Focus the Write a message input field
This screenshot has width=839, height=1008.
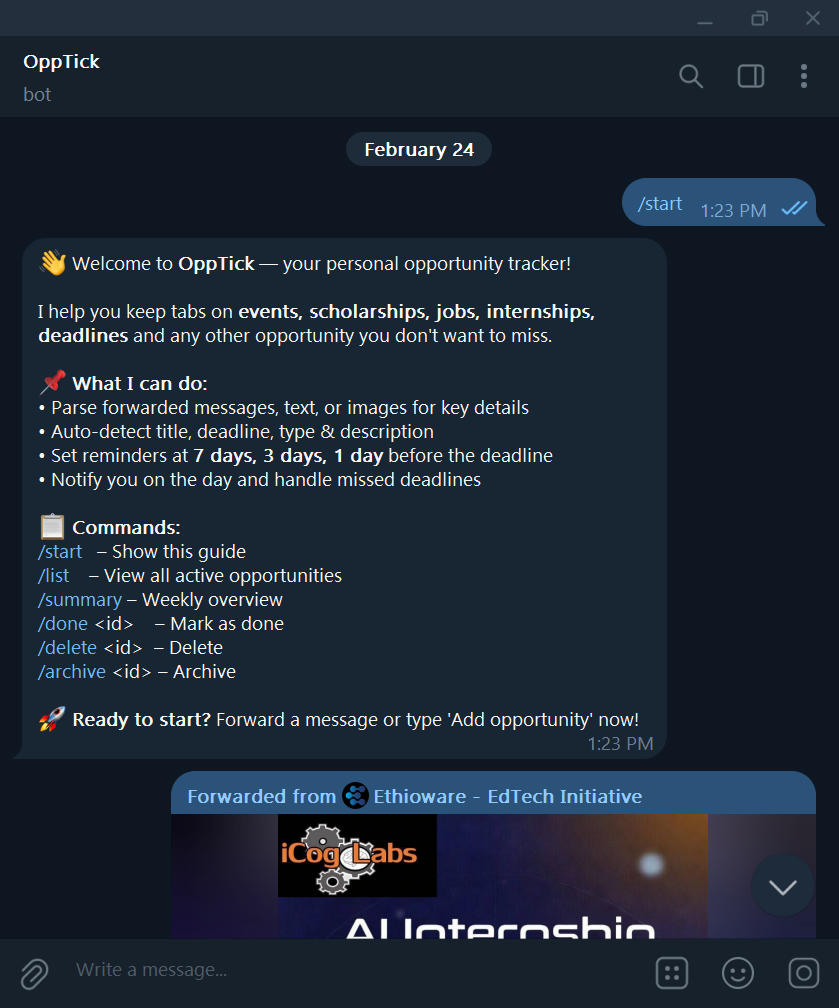point(354,970)
